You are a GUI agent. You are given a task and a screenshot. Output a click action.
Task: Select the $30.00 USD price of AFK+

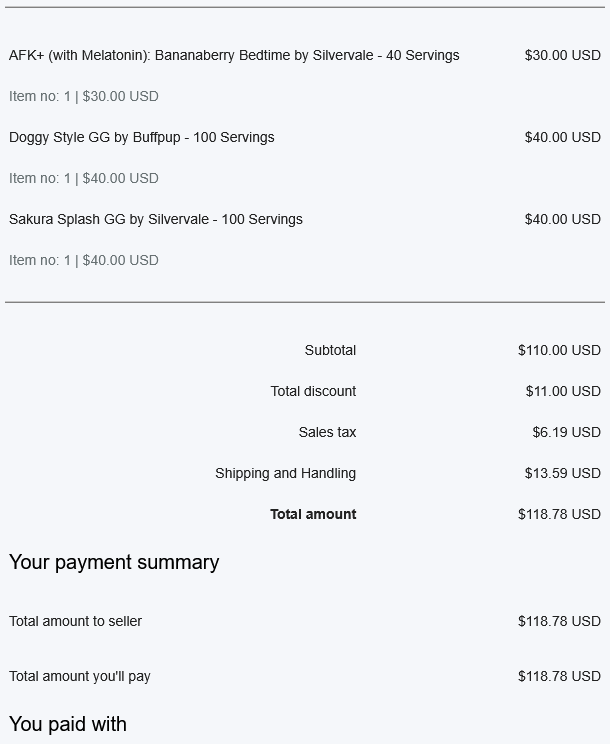pyautogui.click(x=562, y=55)
